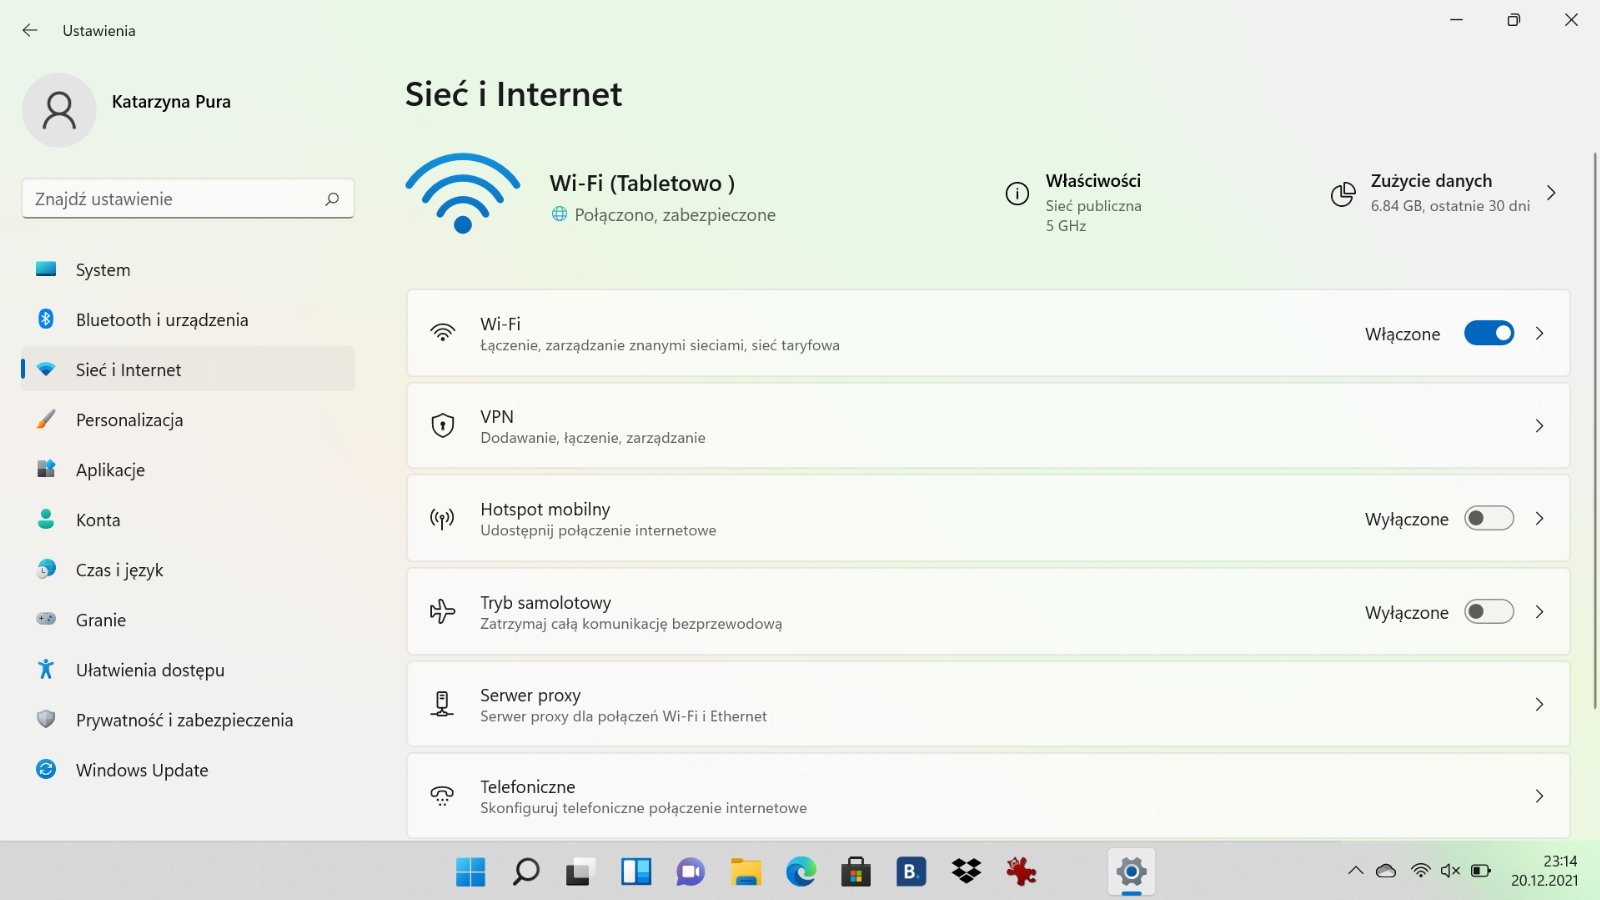The width and height of the screenshot is (1600, 900).
Task: Enable the Tryb samolotowy toggle
Action: (1489, 611)
